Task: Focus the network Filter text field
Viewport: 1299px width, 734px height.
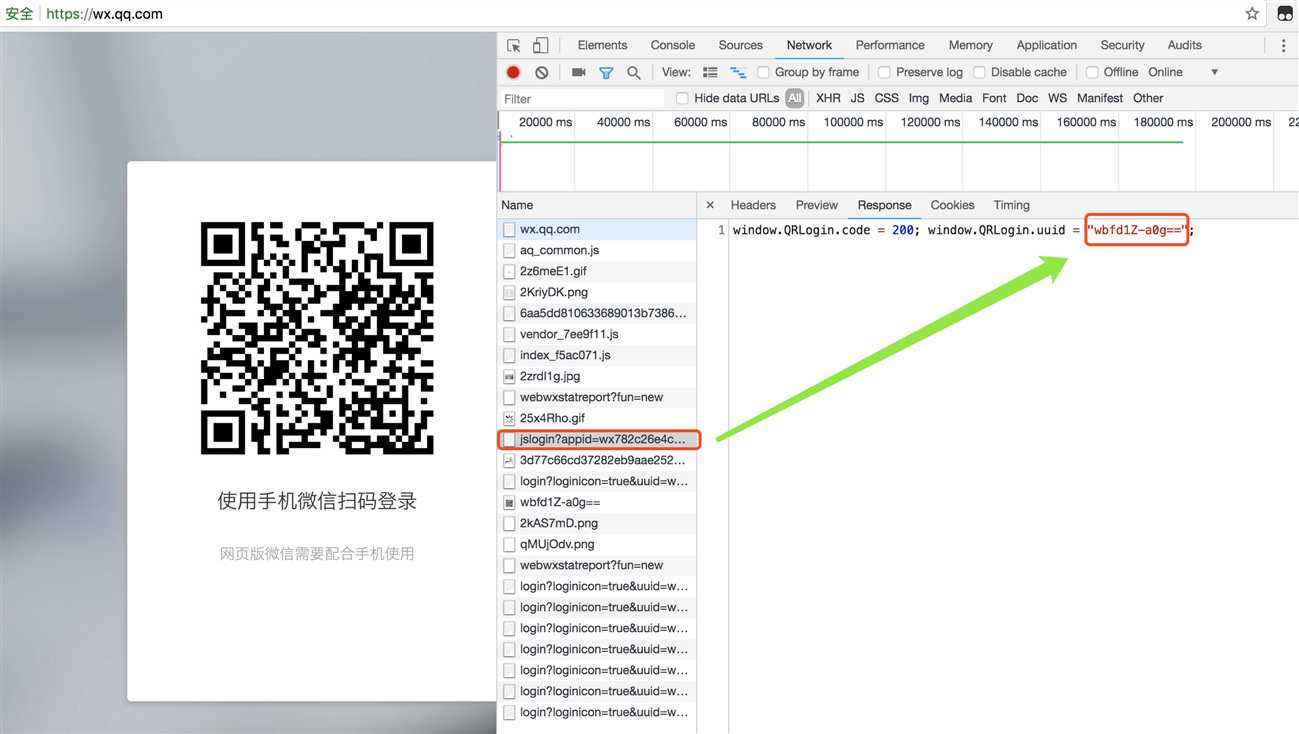Action: pos(582,98)
